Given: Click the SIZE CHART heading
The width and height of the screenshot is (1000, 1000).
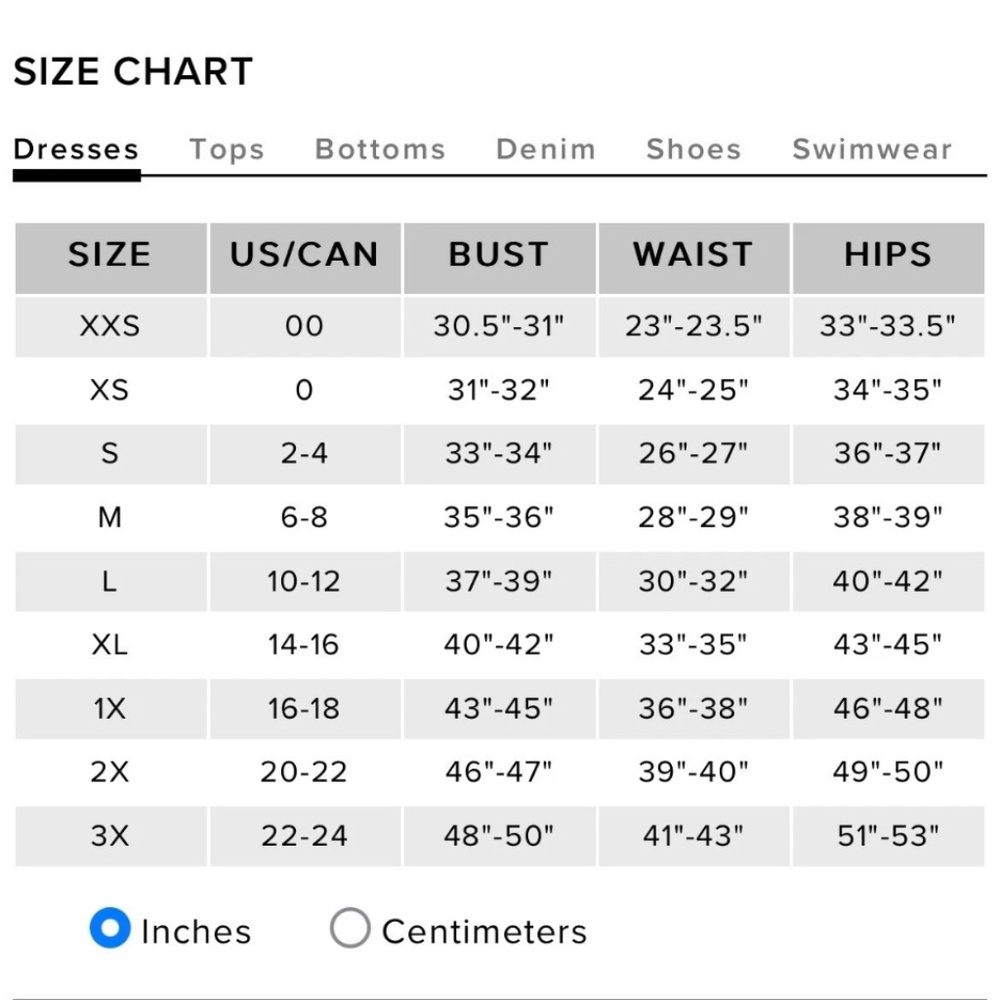Looking at the screenshot, I should [x=133, y=71].
